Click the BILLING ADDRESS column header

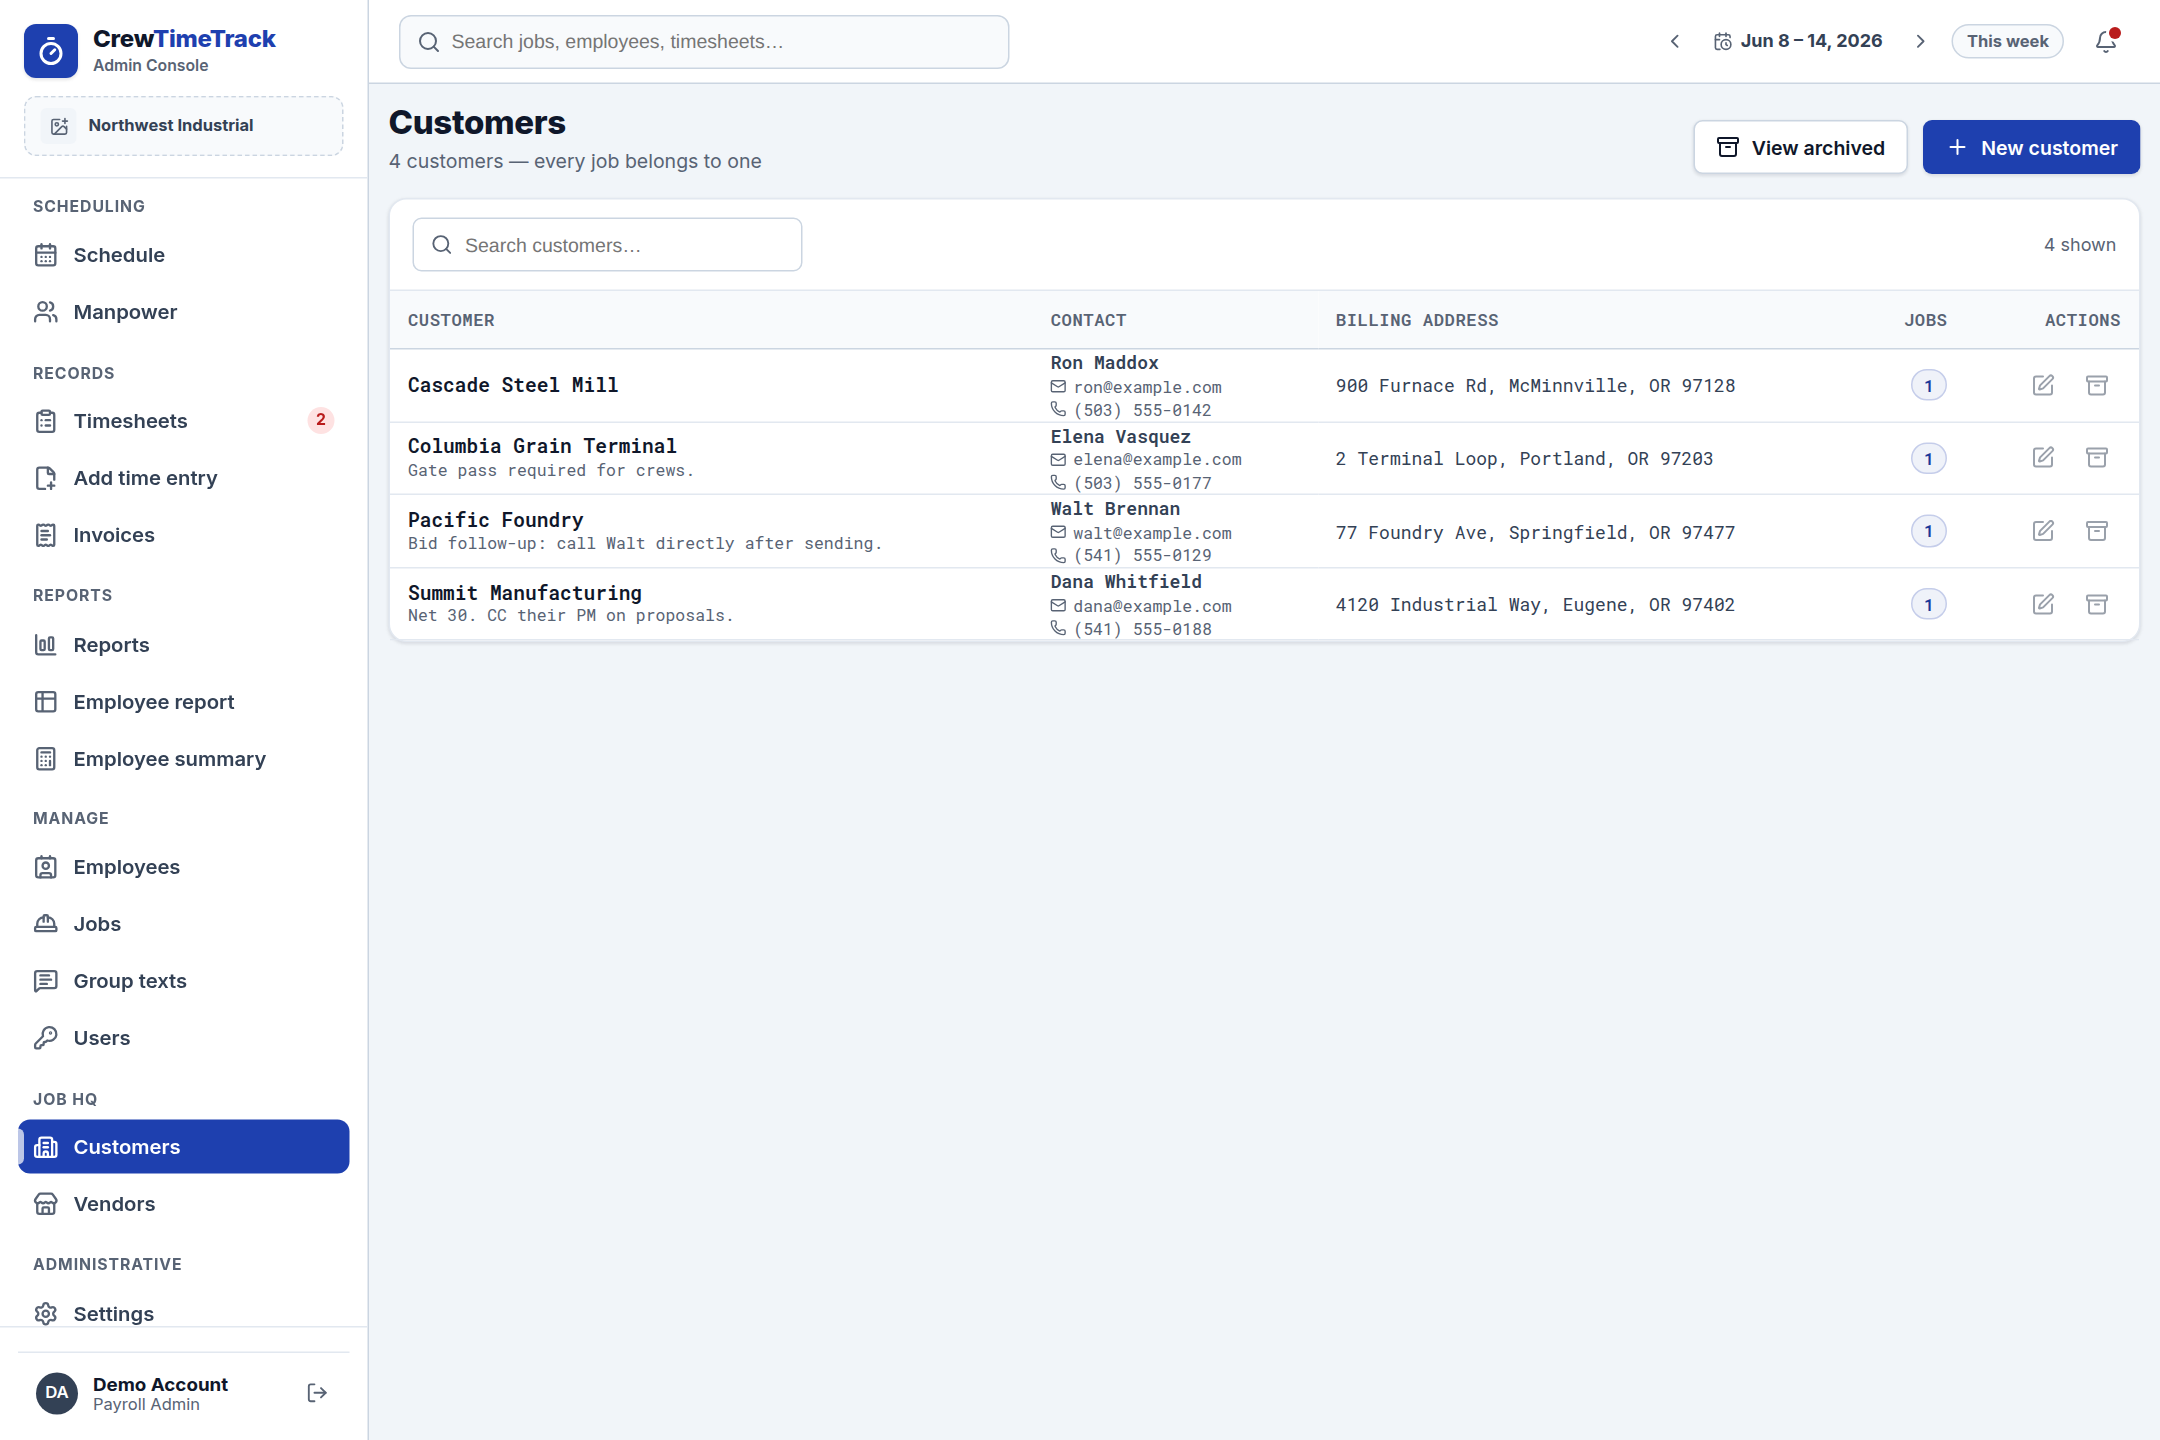[x=1417, y=320]
